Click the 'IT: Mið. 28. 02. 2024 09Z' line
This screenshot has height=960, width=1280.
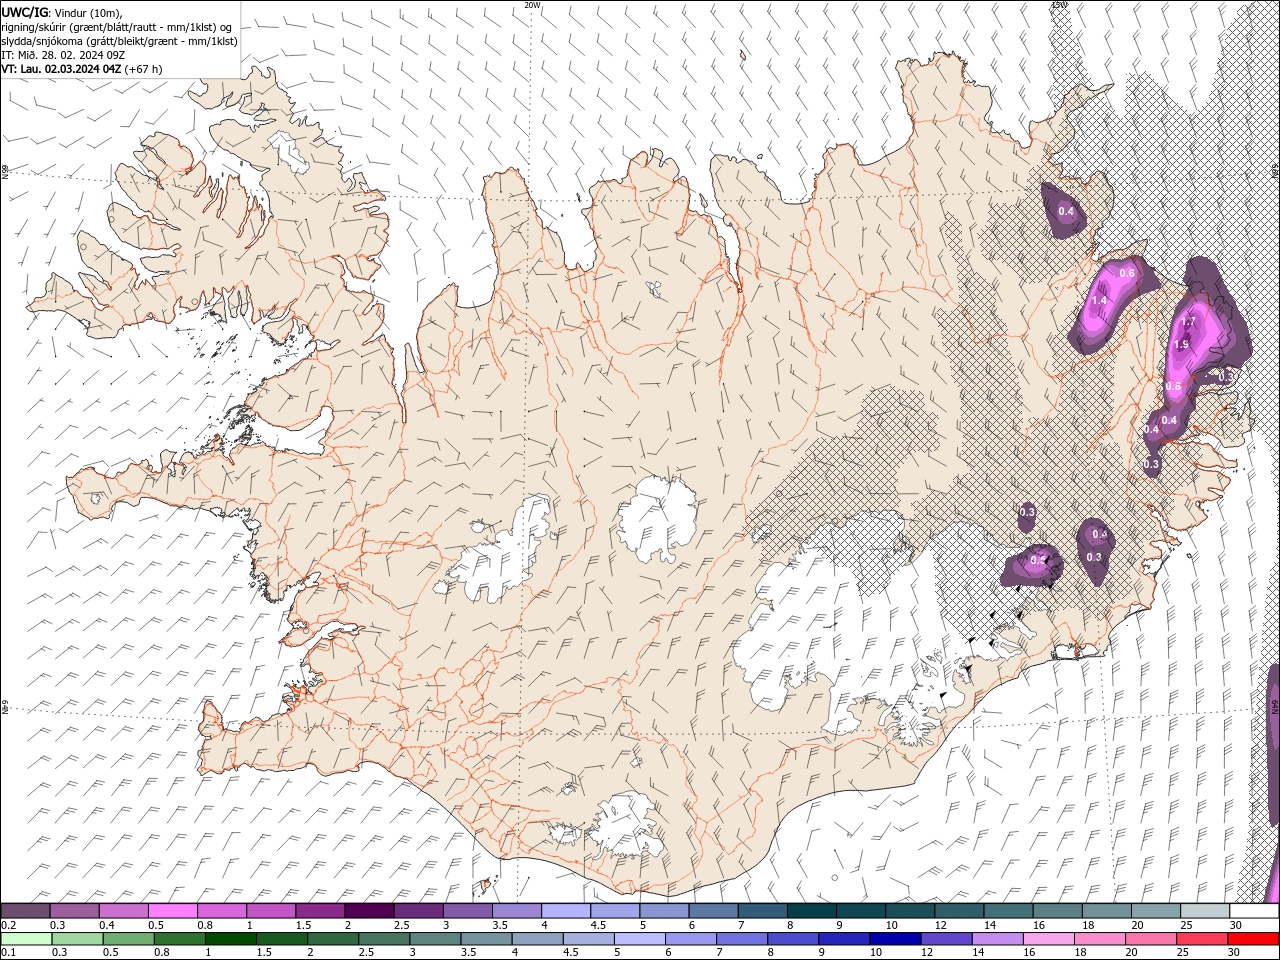click(62, 55)
